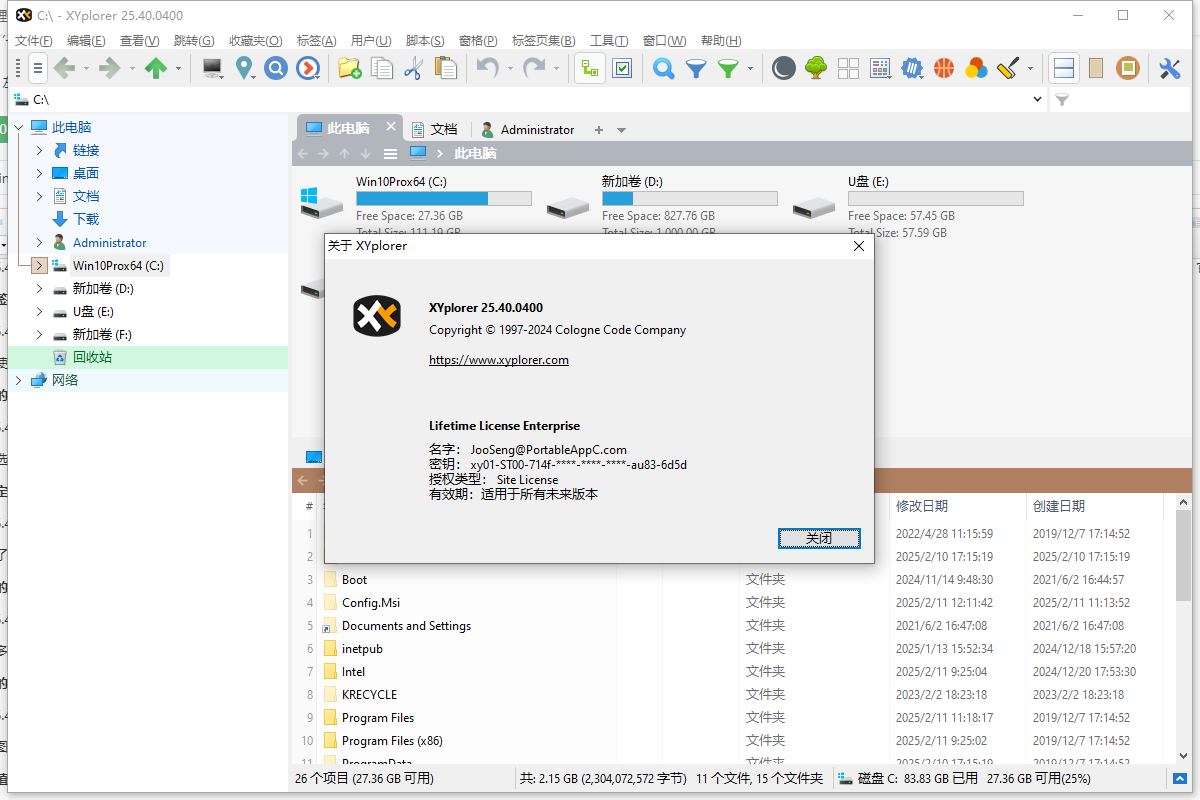Viewport: 1200px width, 800px height.
Task: Open the Hotlist location-pin icon
Action: tap(245, 68)
